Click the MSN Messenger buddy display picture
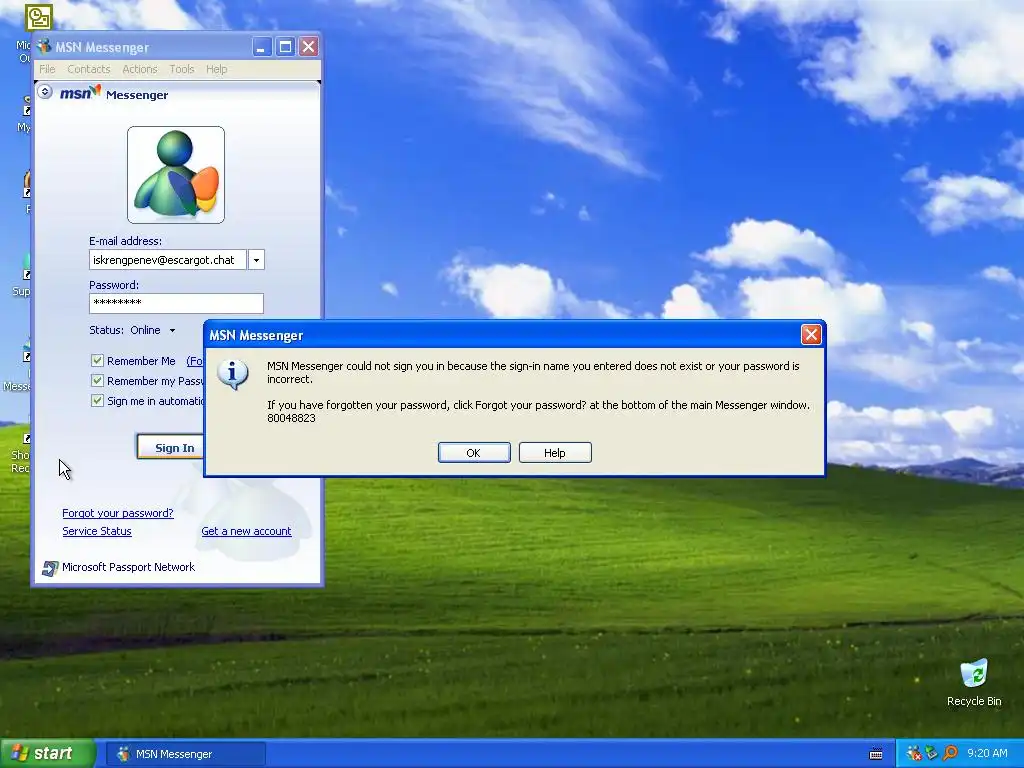The height and width of the screenshot is (768, 1024). 176,175
